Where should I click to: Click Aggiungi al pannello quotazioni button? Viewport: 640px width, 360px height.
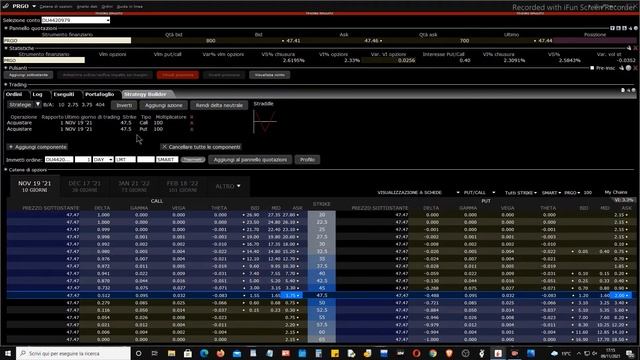click(x=250, y=160)
